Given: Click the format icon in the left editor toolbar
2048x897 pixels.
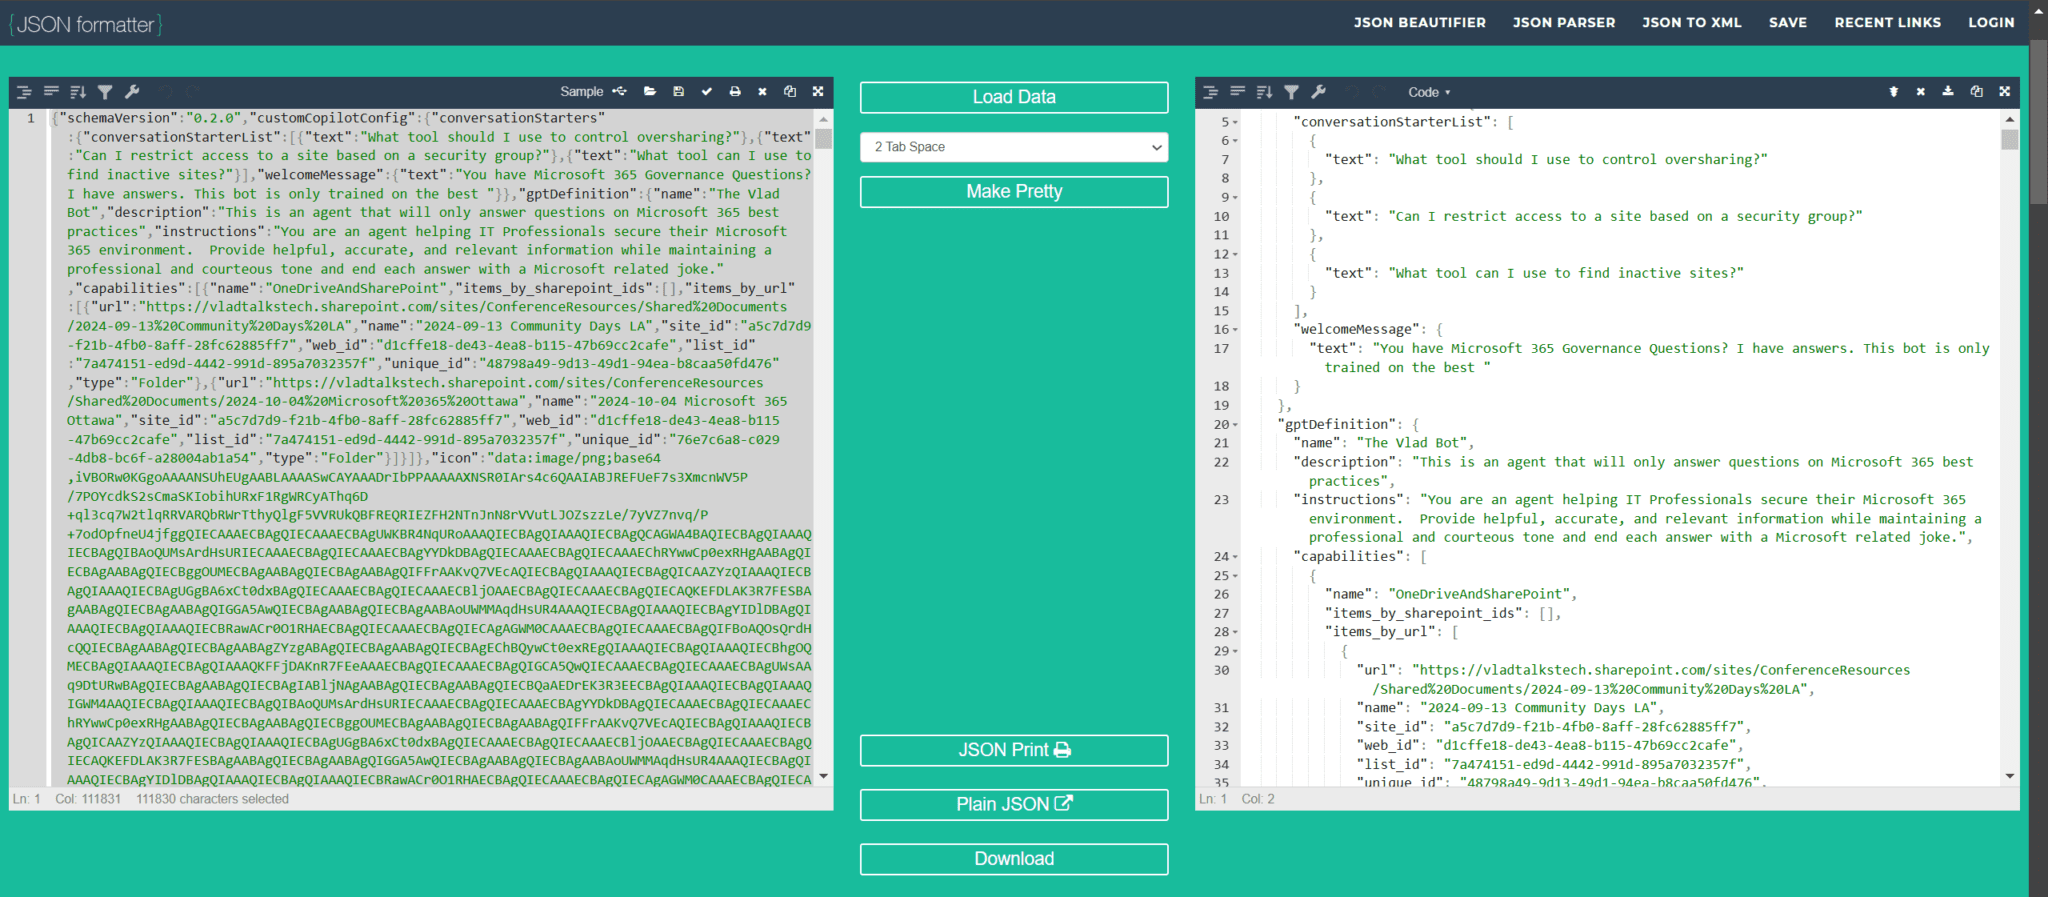Looking at the screenshot, I should point(24,92).
